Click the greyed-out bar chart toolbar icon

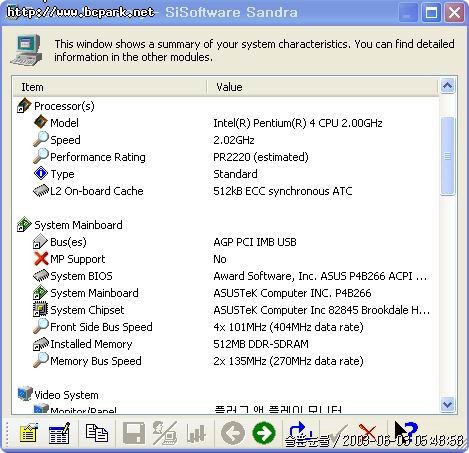(196, 433)
